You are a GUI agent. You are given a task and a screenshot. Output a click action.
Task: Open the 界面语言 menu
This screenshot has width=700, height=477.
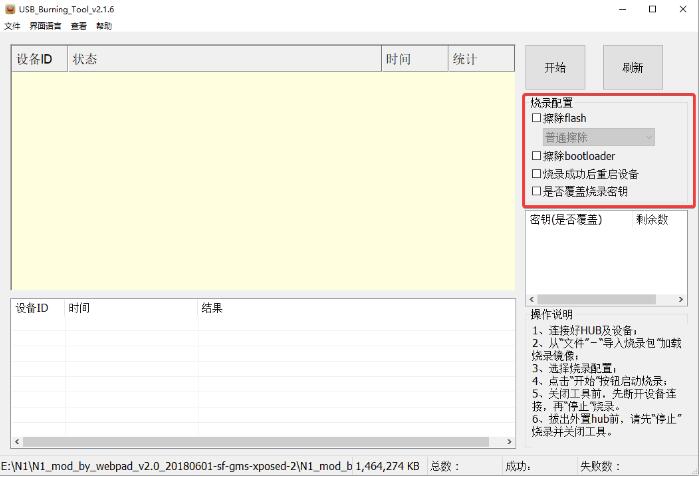(44, 26)
